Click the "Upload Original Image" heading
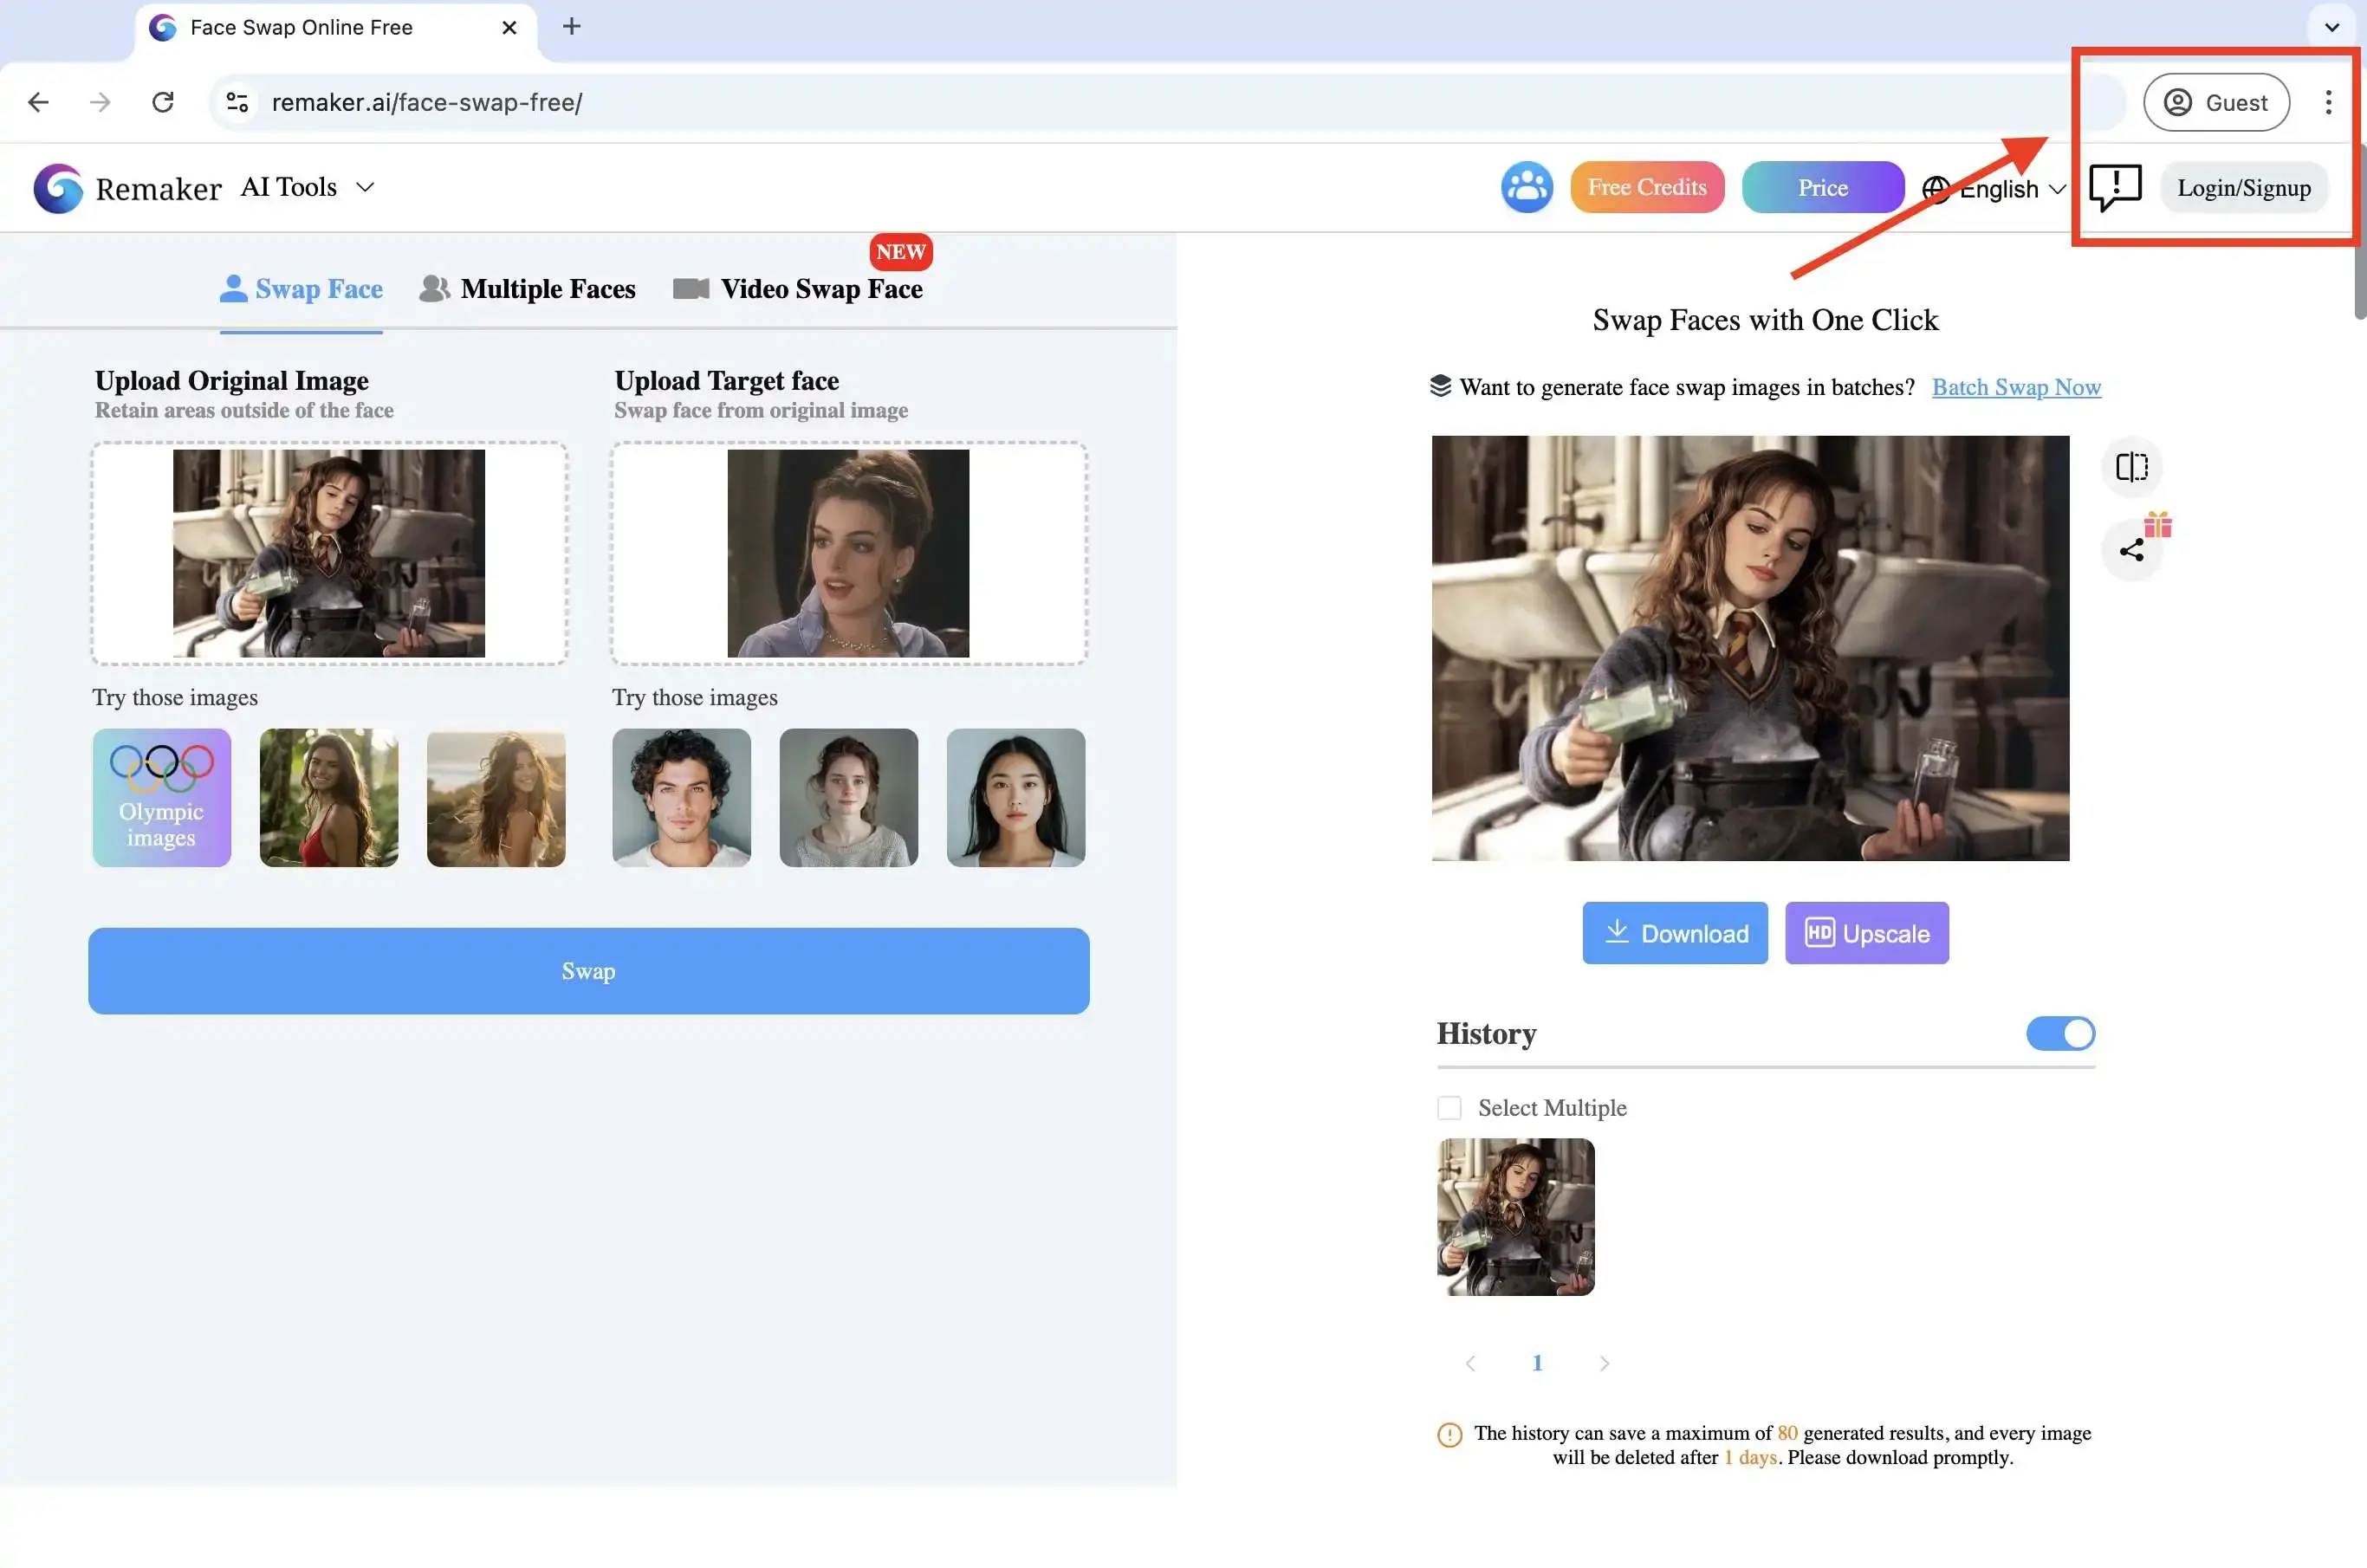Viewport: 2367px width, 1568px height. [231, 380]
